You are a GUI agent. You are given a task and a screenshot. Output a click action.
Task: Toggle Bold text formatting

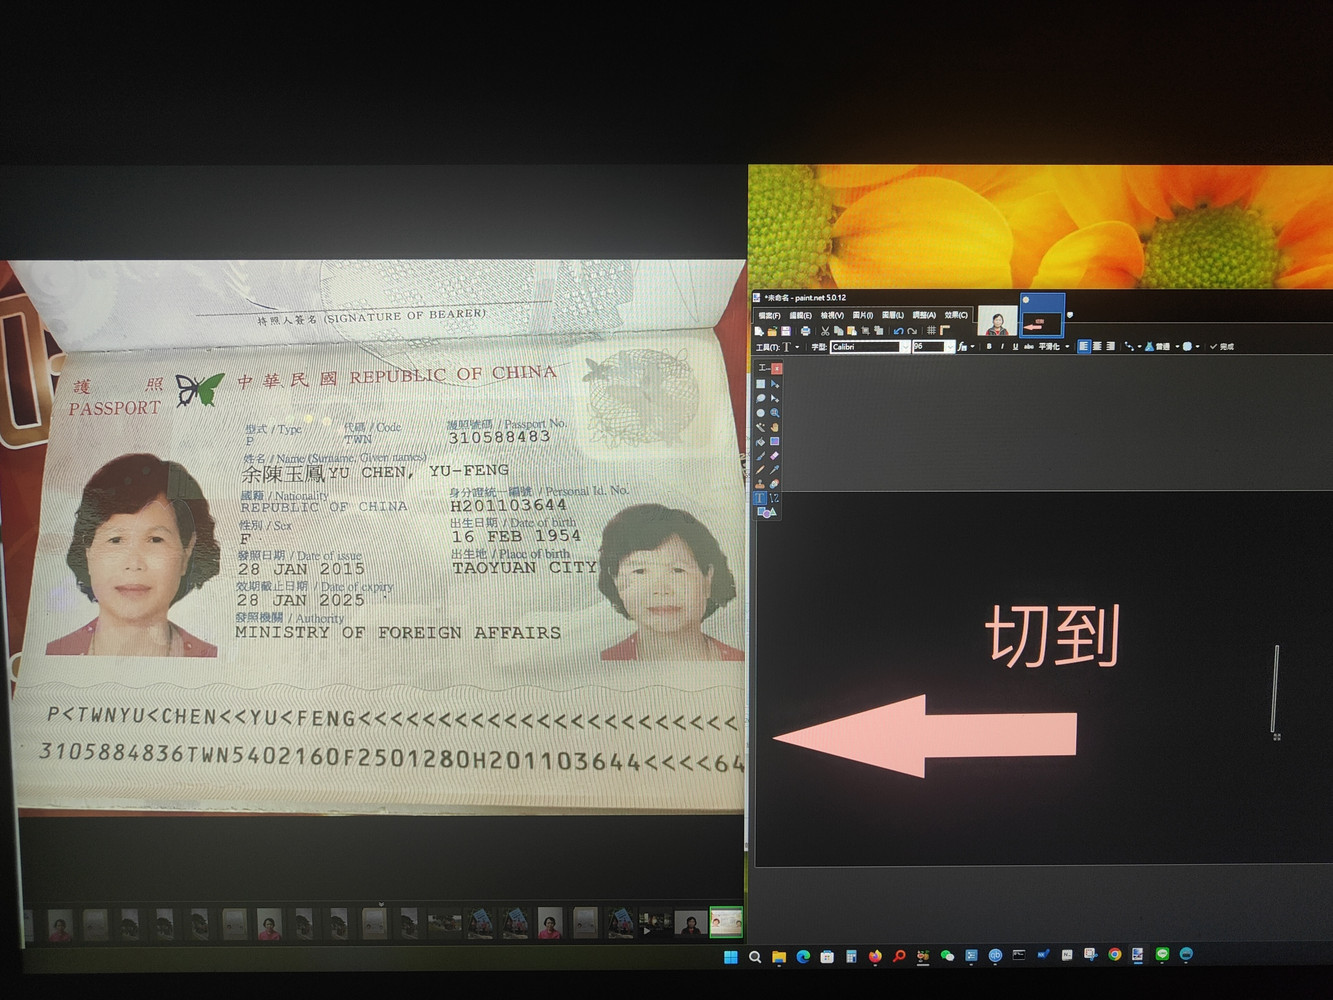[x=989, y=347]
